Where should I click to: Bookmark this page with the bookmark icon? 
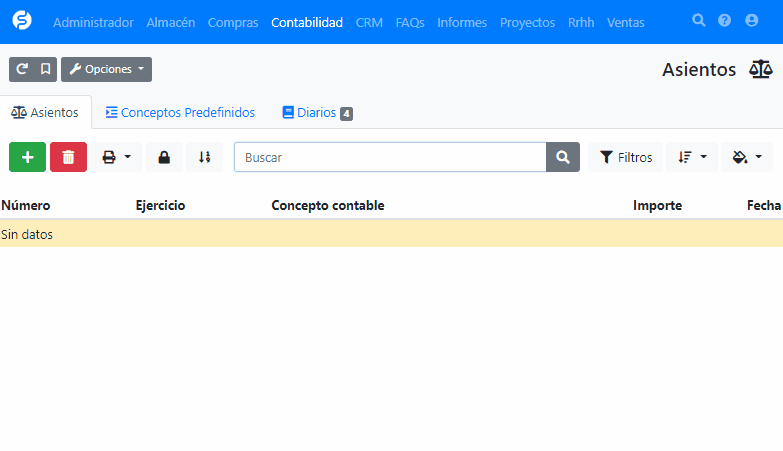tap(45, 69)
